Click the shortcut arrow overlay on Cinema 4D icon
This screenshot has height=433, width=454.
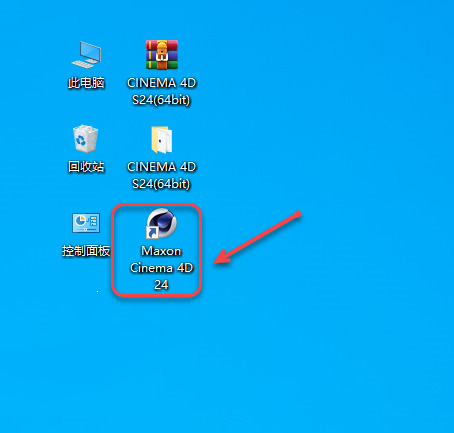click(x=152, y=232)
